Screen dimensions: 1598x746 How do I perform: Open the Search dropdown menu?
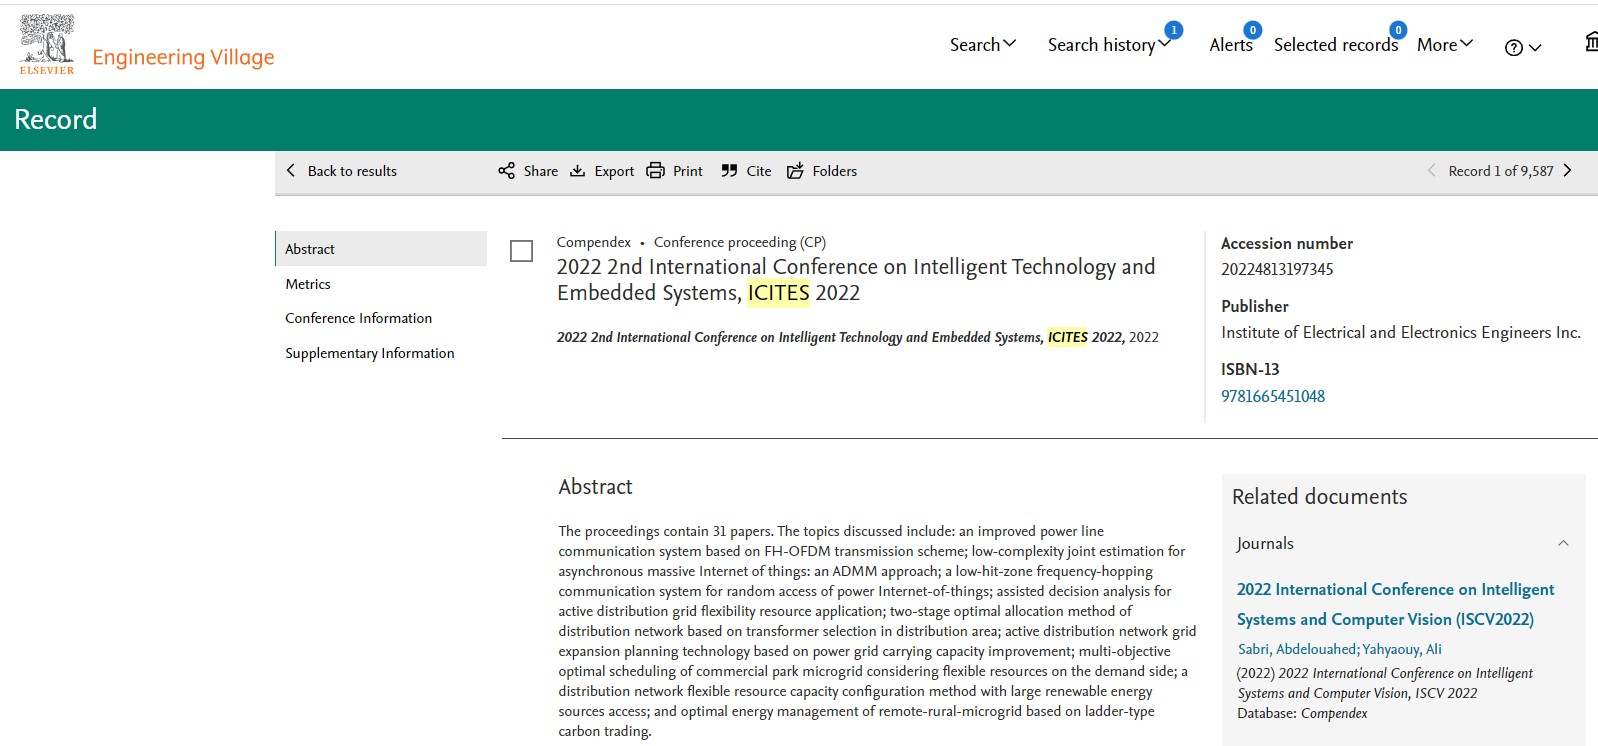click(x=983, y=44)
